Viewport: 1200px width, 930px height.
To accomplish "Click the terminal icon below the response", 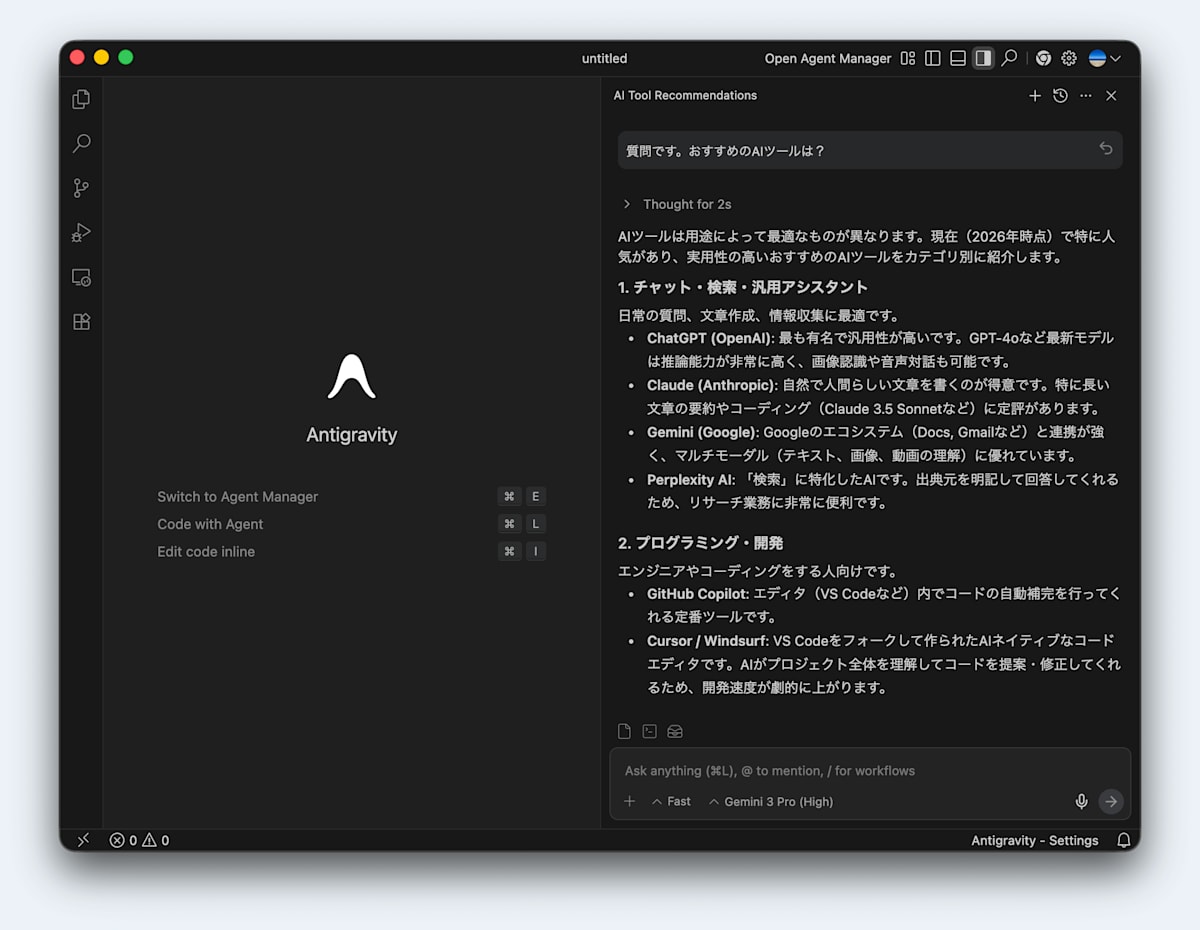I will pyautogui.click(x=650, y=731).
